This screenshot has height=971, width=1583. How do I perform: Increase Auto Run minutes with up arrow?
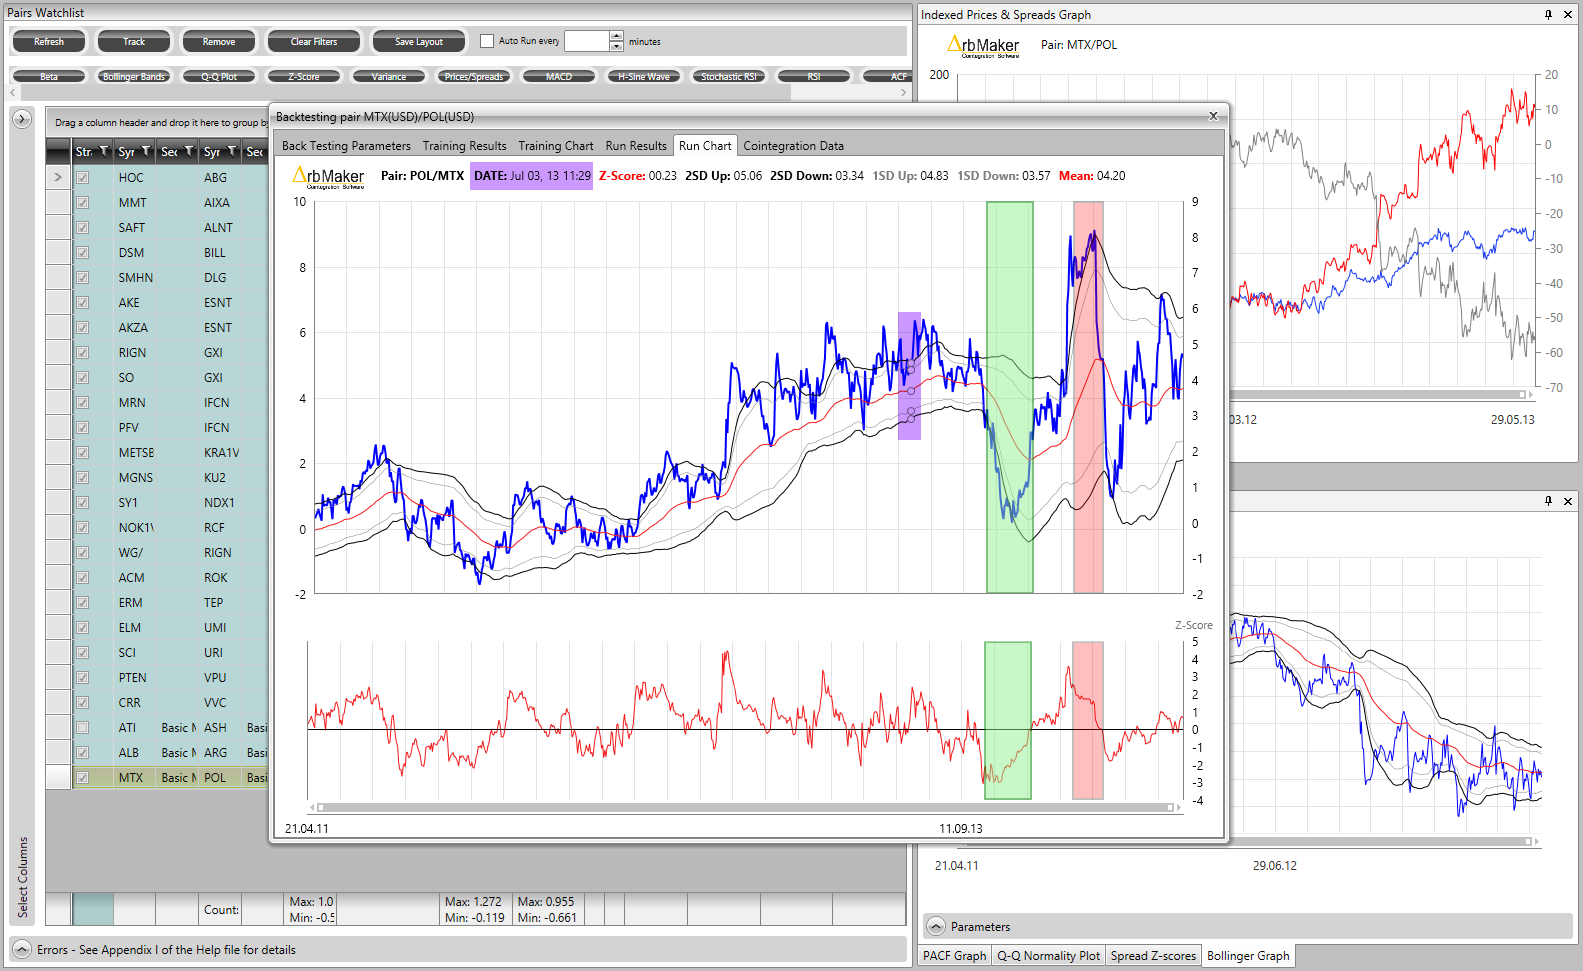616,36
